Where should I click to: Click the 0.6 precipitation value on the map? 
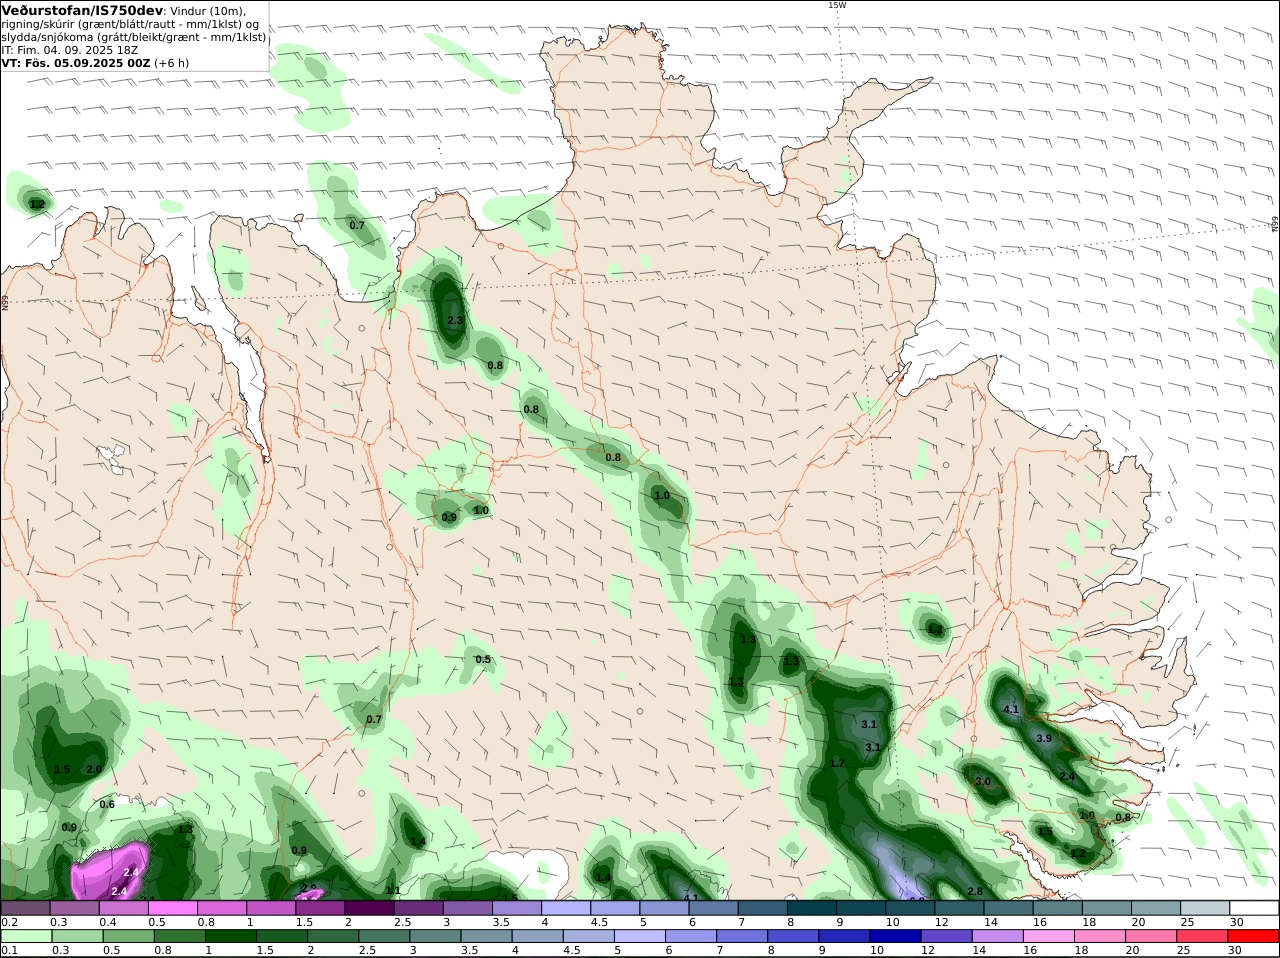tap(107, 804)
